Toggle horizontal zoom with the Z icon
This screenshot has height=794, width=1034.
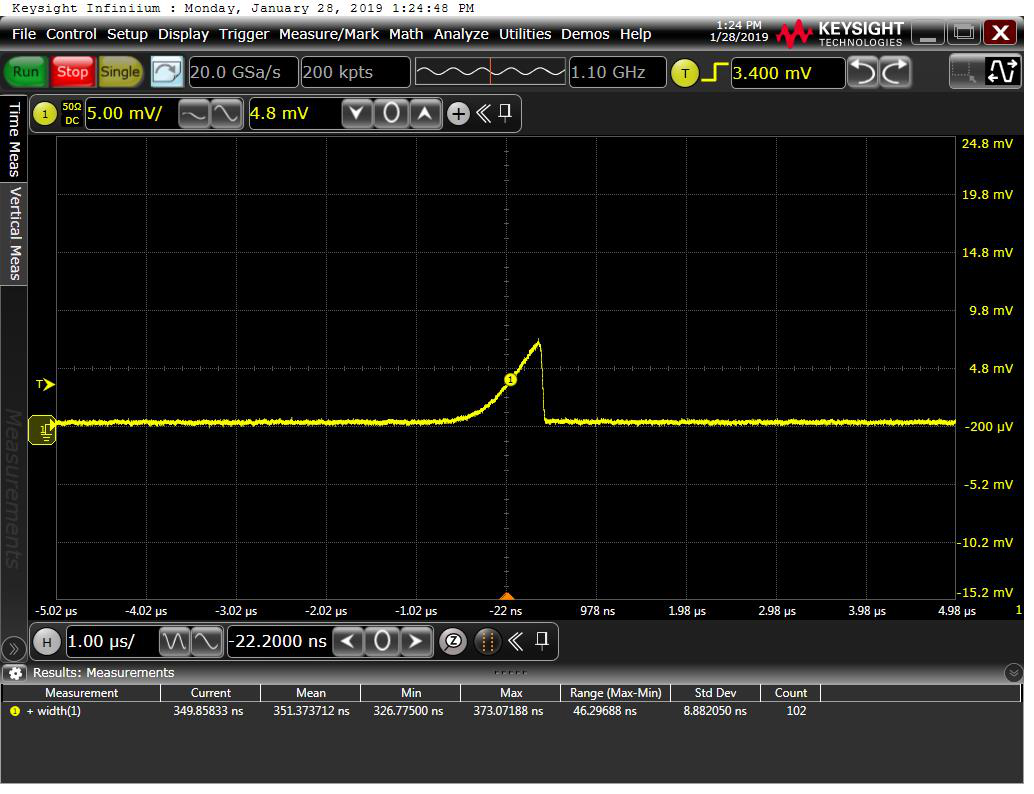[x=453, y=641]
